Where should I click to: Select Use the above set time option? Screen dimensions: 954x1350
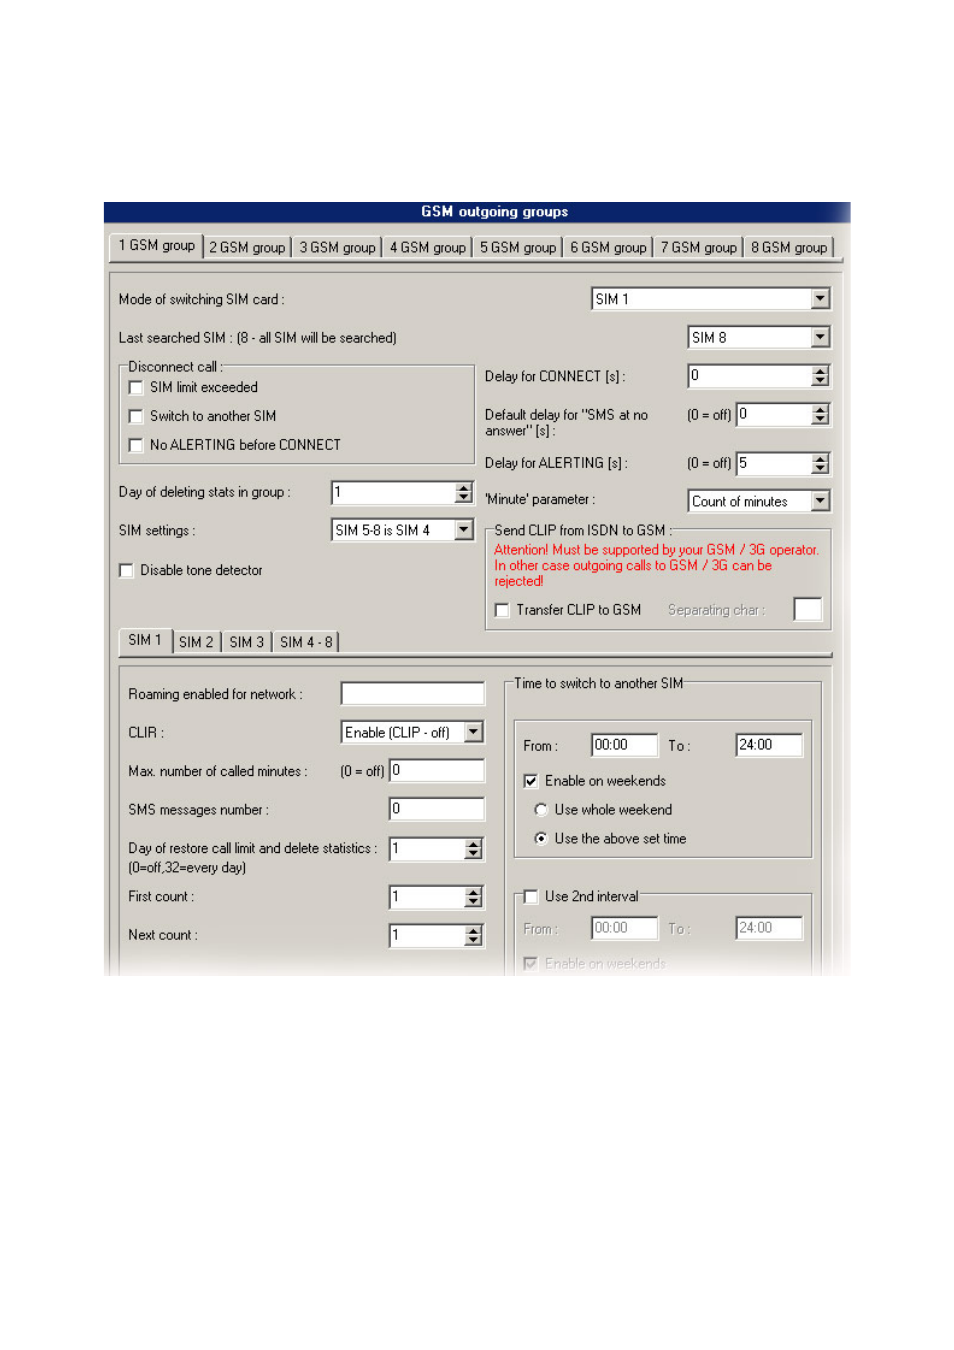pyautogui.click(x=541, y=839)
